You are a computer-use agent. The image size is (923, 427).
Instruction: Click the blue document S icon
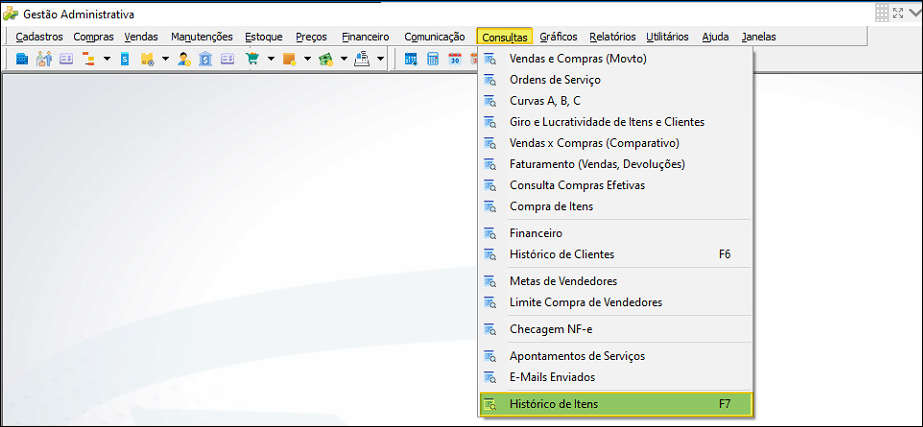[x=125, y=59]
